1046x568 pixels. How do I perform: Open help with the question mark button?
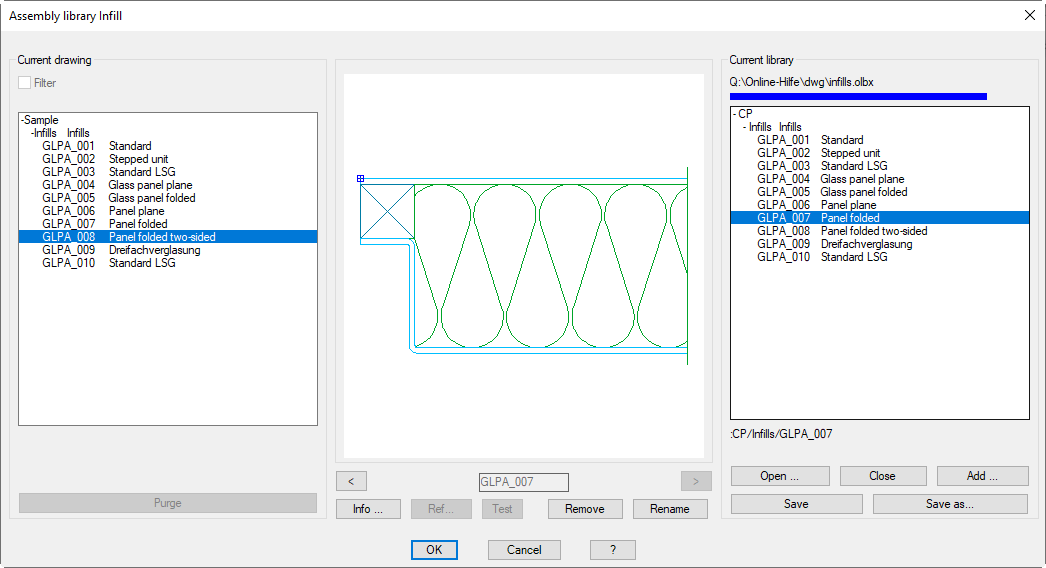pyautogui.click(x=612, y=550)
